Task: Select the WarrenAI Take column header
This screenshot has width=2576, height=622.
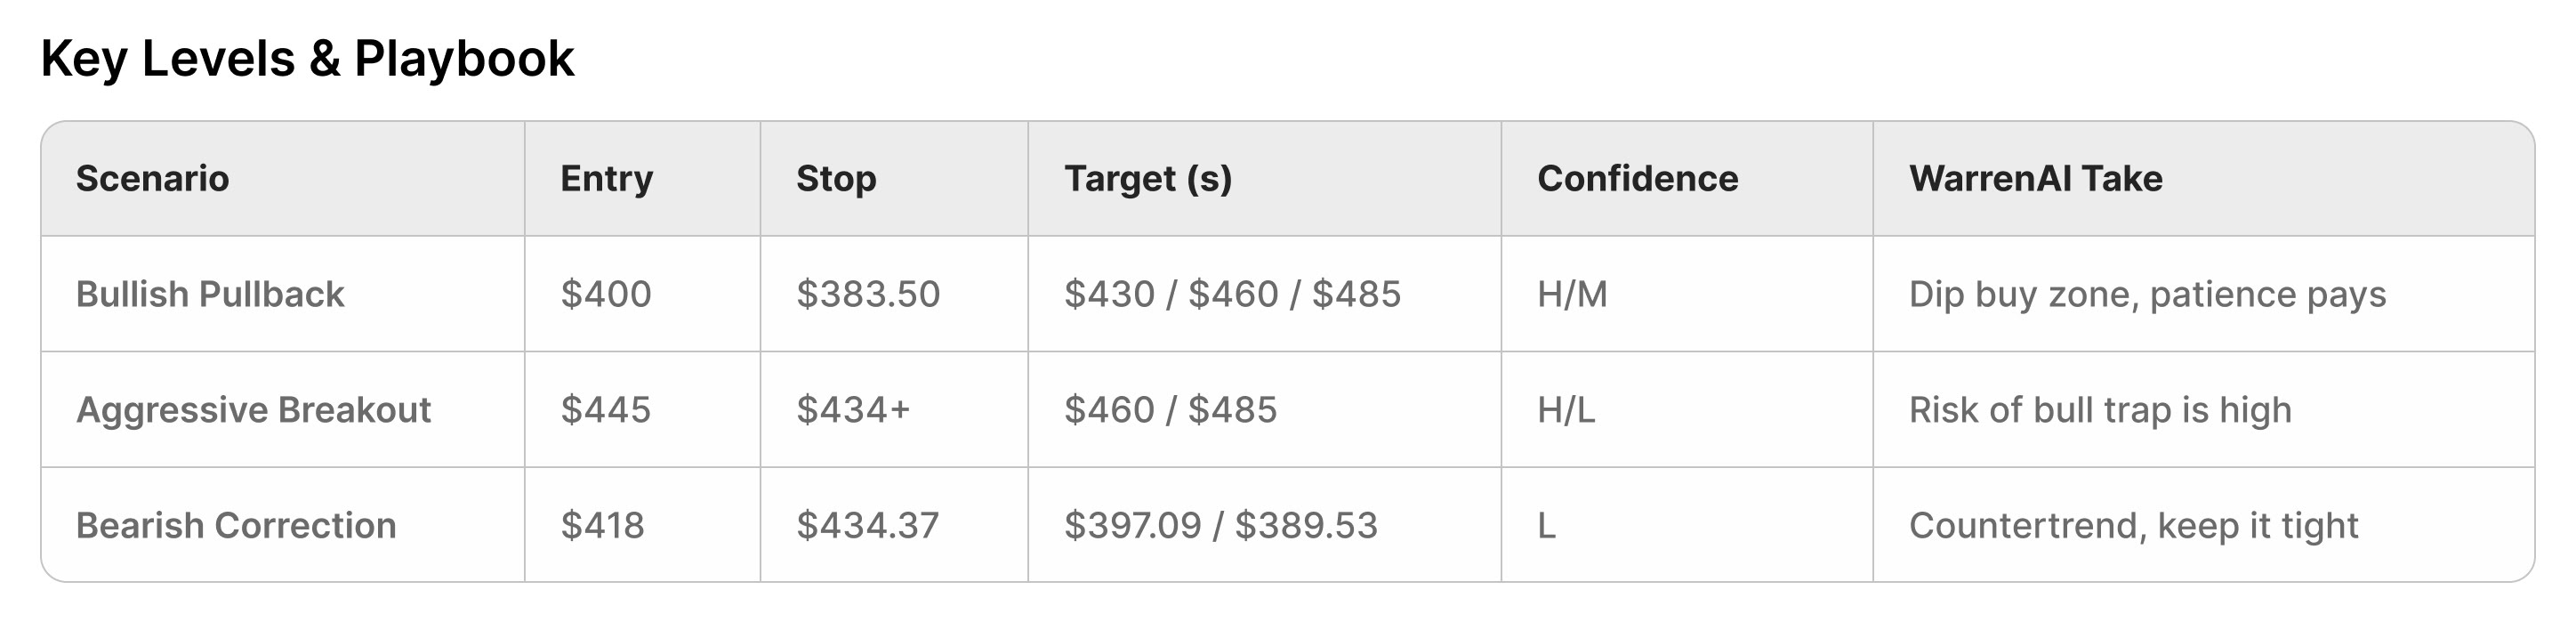Action: 2035,179
